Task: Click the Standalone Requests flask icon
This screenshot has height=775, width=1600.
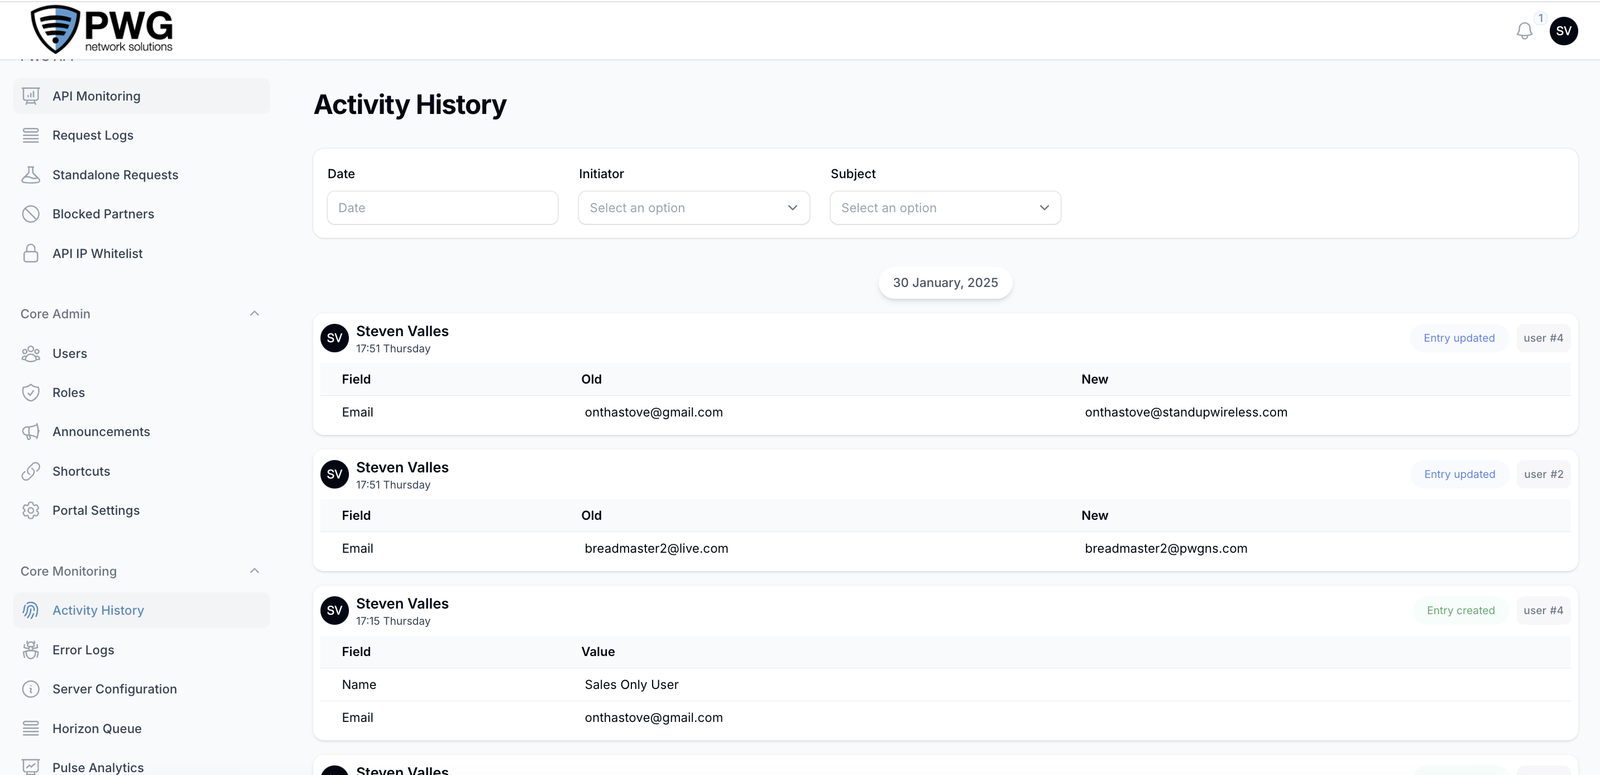Action: click(31, 175)
